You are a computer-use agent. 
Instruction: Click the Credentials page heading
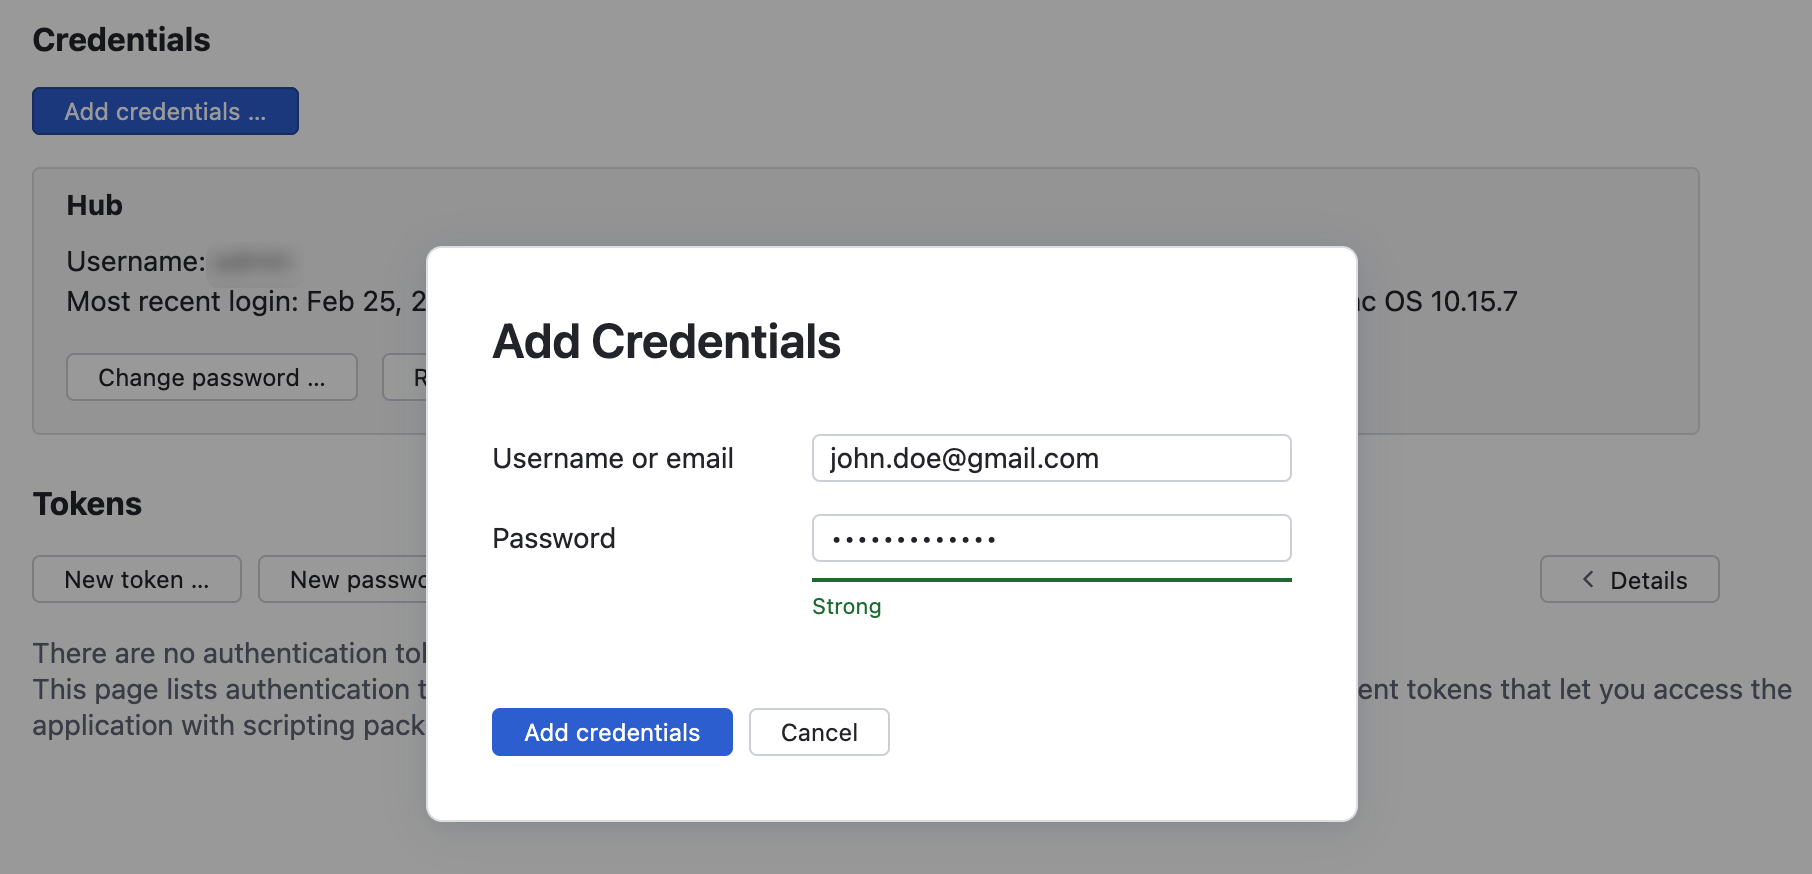point(122,40)
